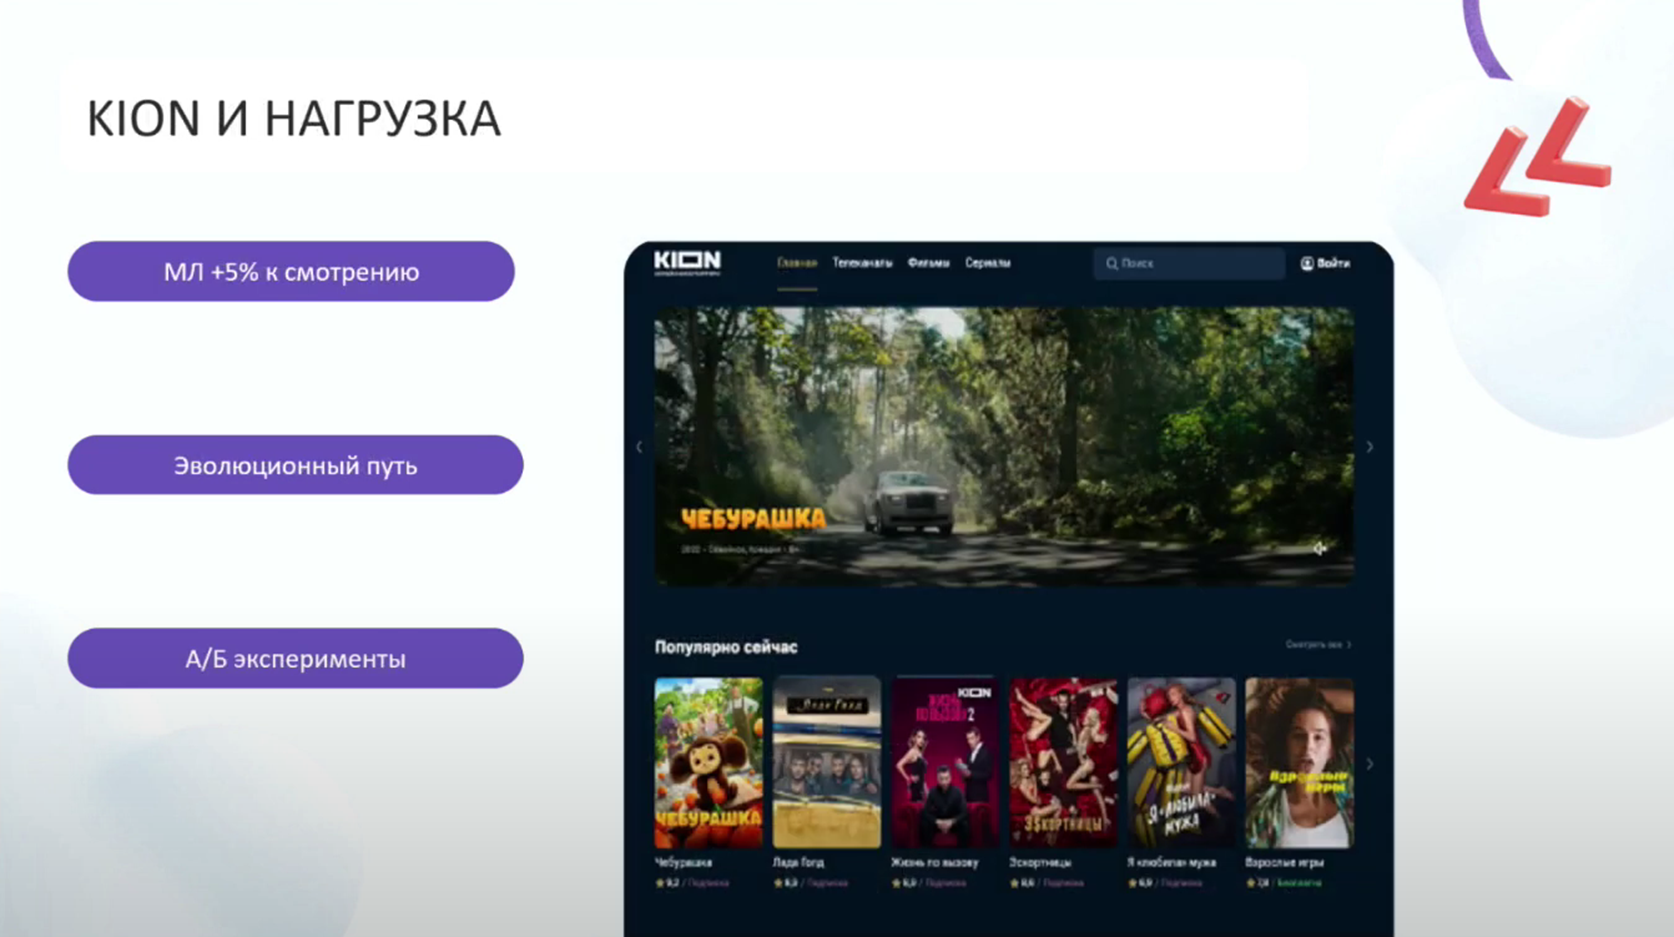Open the Главная tab
The image size is (1674, 937).
[x=797, y=263]
